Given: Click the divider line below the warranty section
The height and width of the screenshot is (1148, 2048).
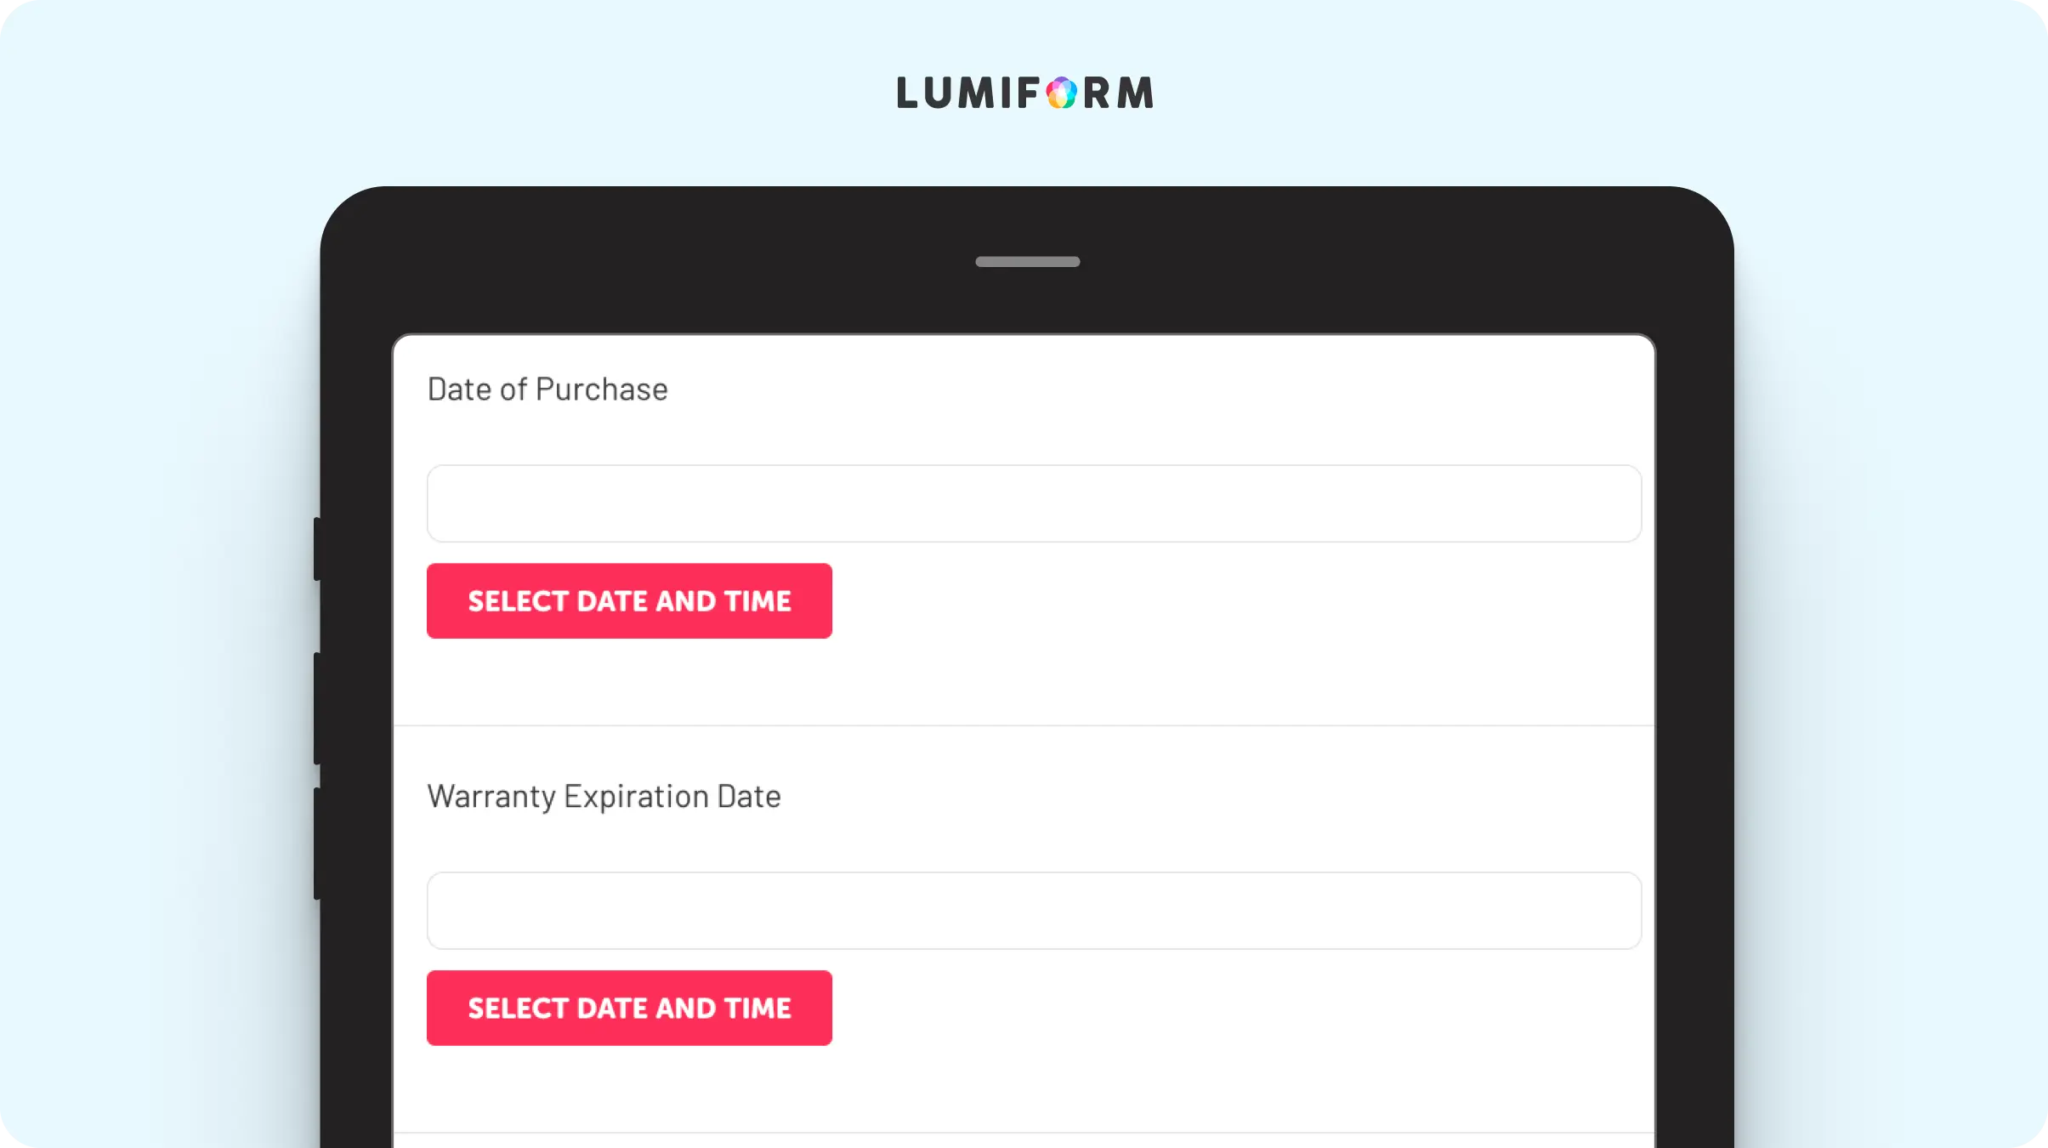Looking at the screenshot, I should click(x=1024, y=1132).
